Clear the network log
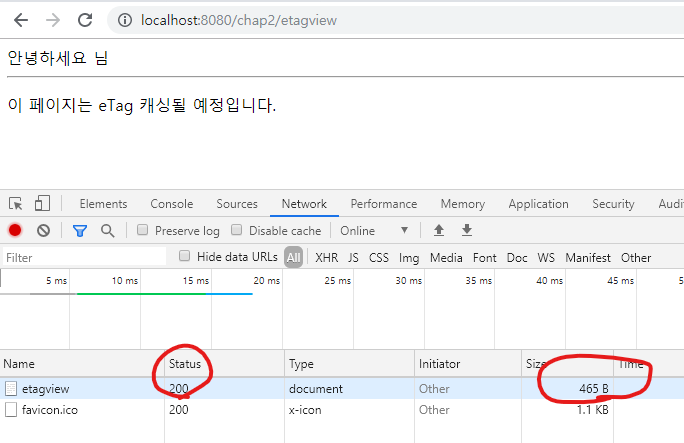This screenshot has height=443, width=684. pyautogui.click(x=43, y=230)
